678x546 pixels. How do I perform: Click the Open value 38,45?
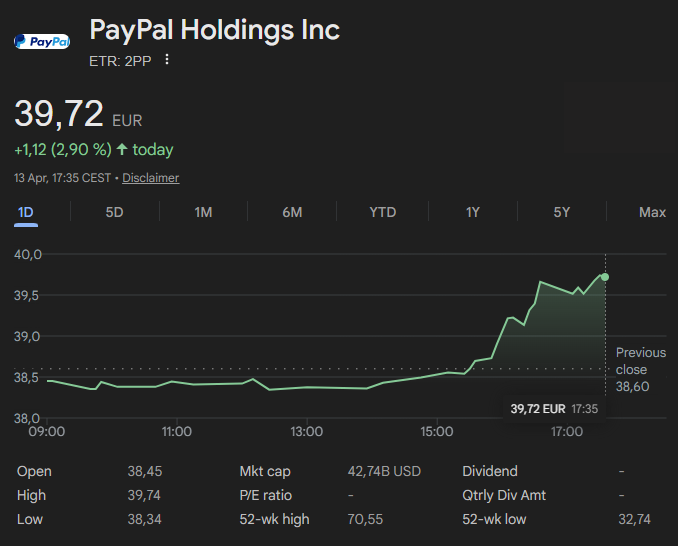click(x=145, y=471)
